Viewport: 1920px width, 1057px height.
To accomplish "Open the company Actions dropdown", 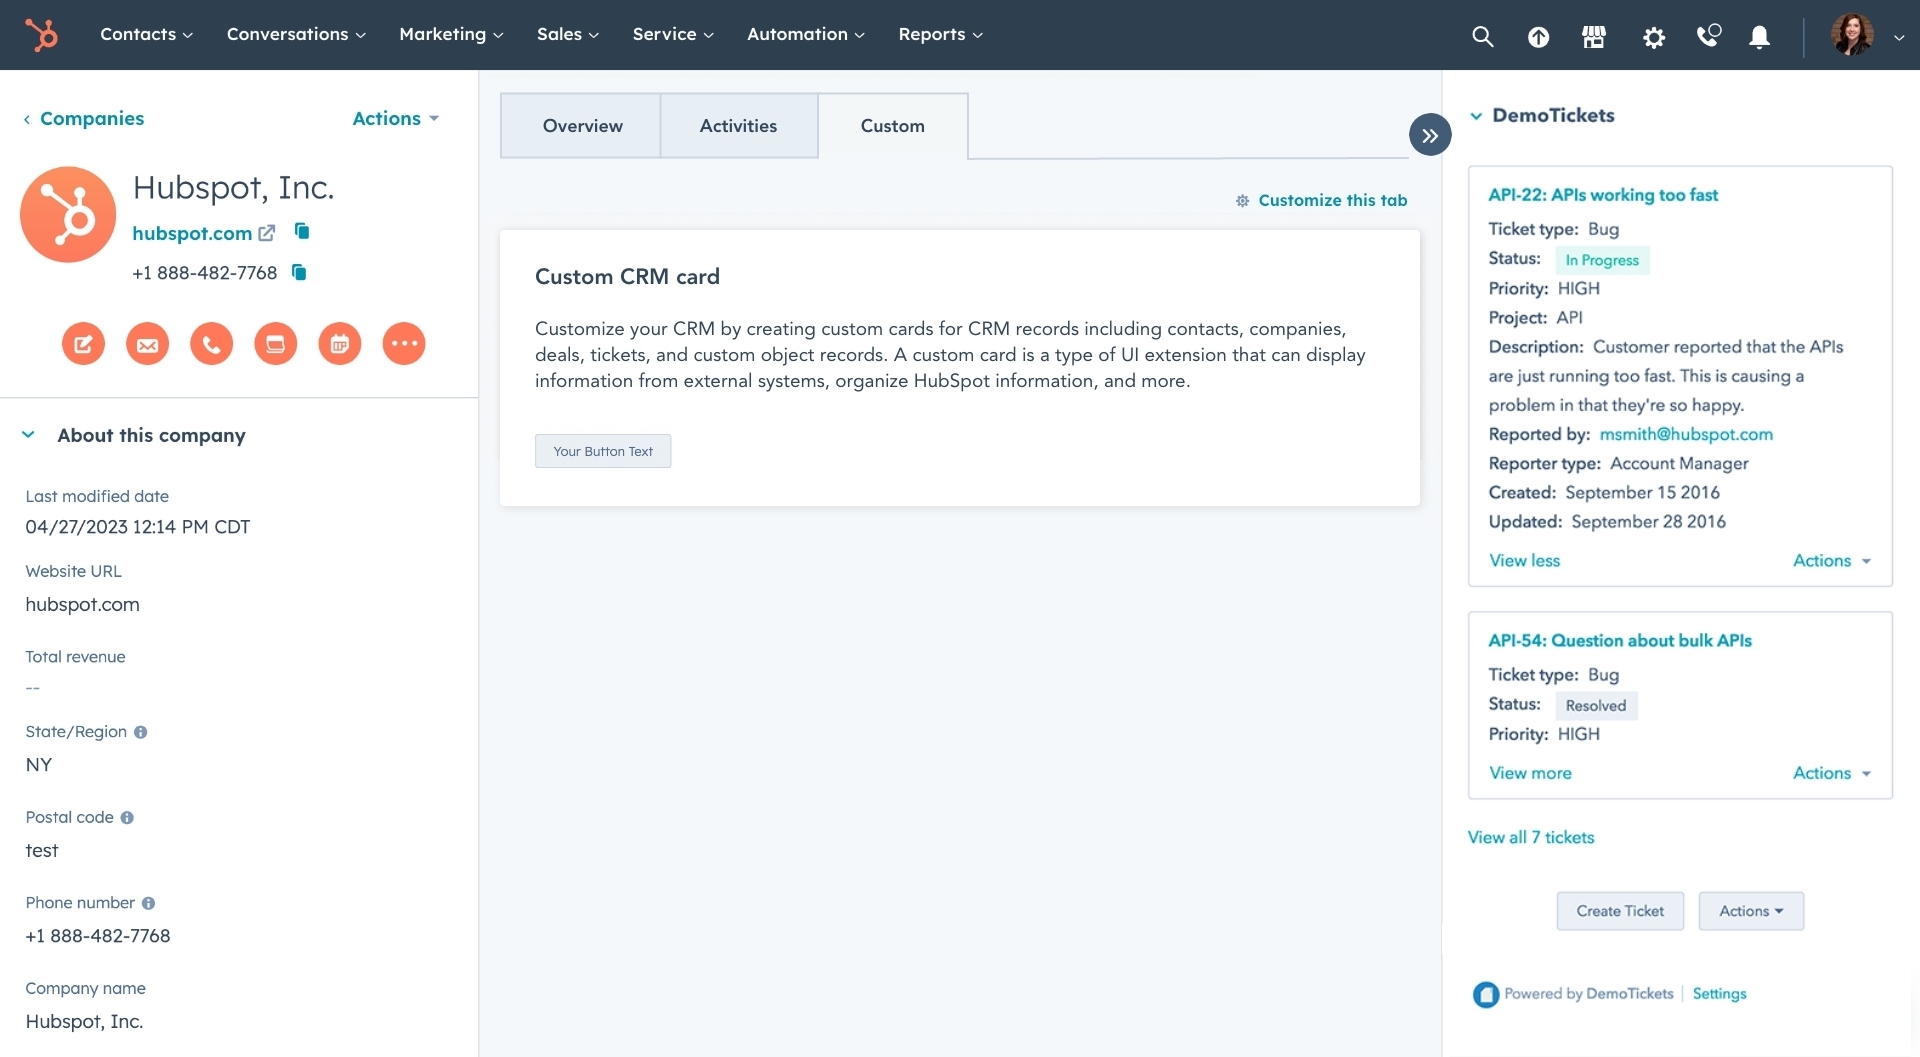I will (x=396, y=118).
